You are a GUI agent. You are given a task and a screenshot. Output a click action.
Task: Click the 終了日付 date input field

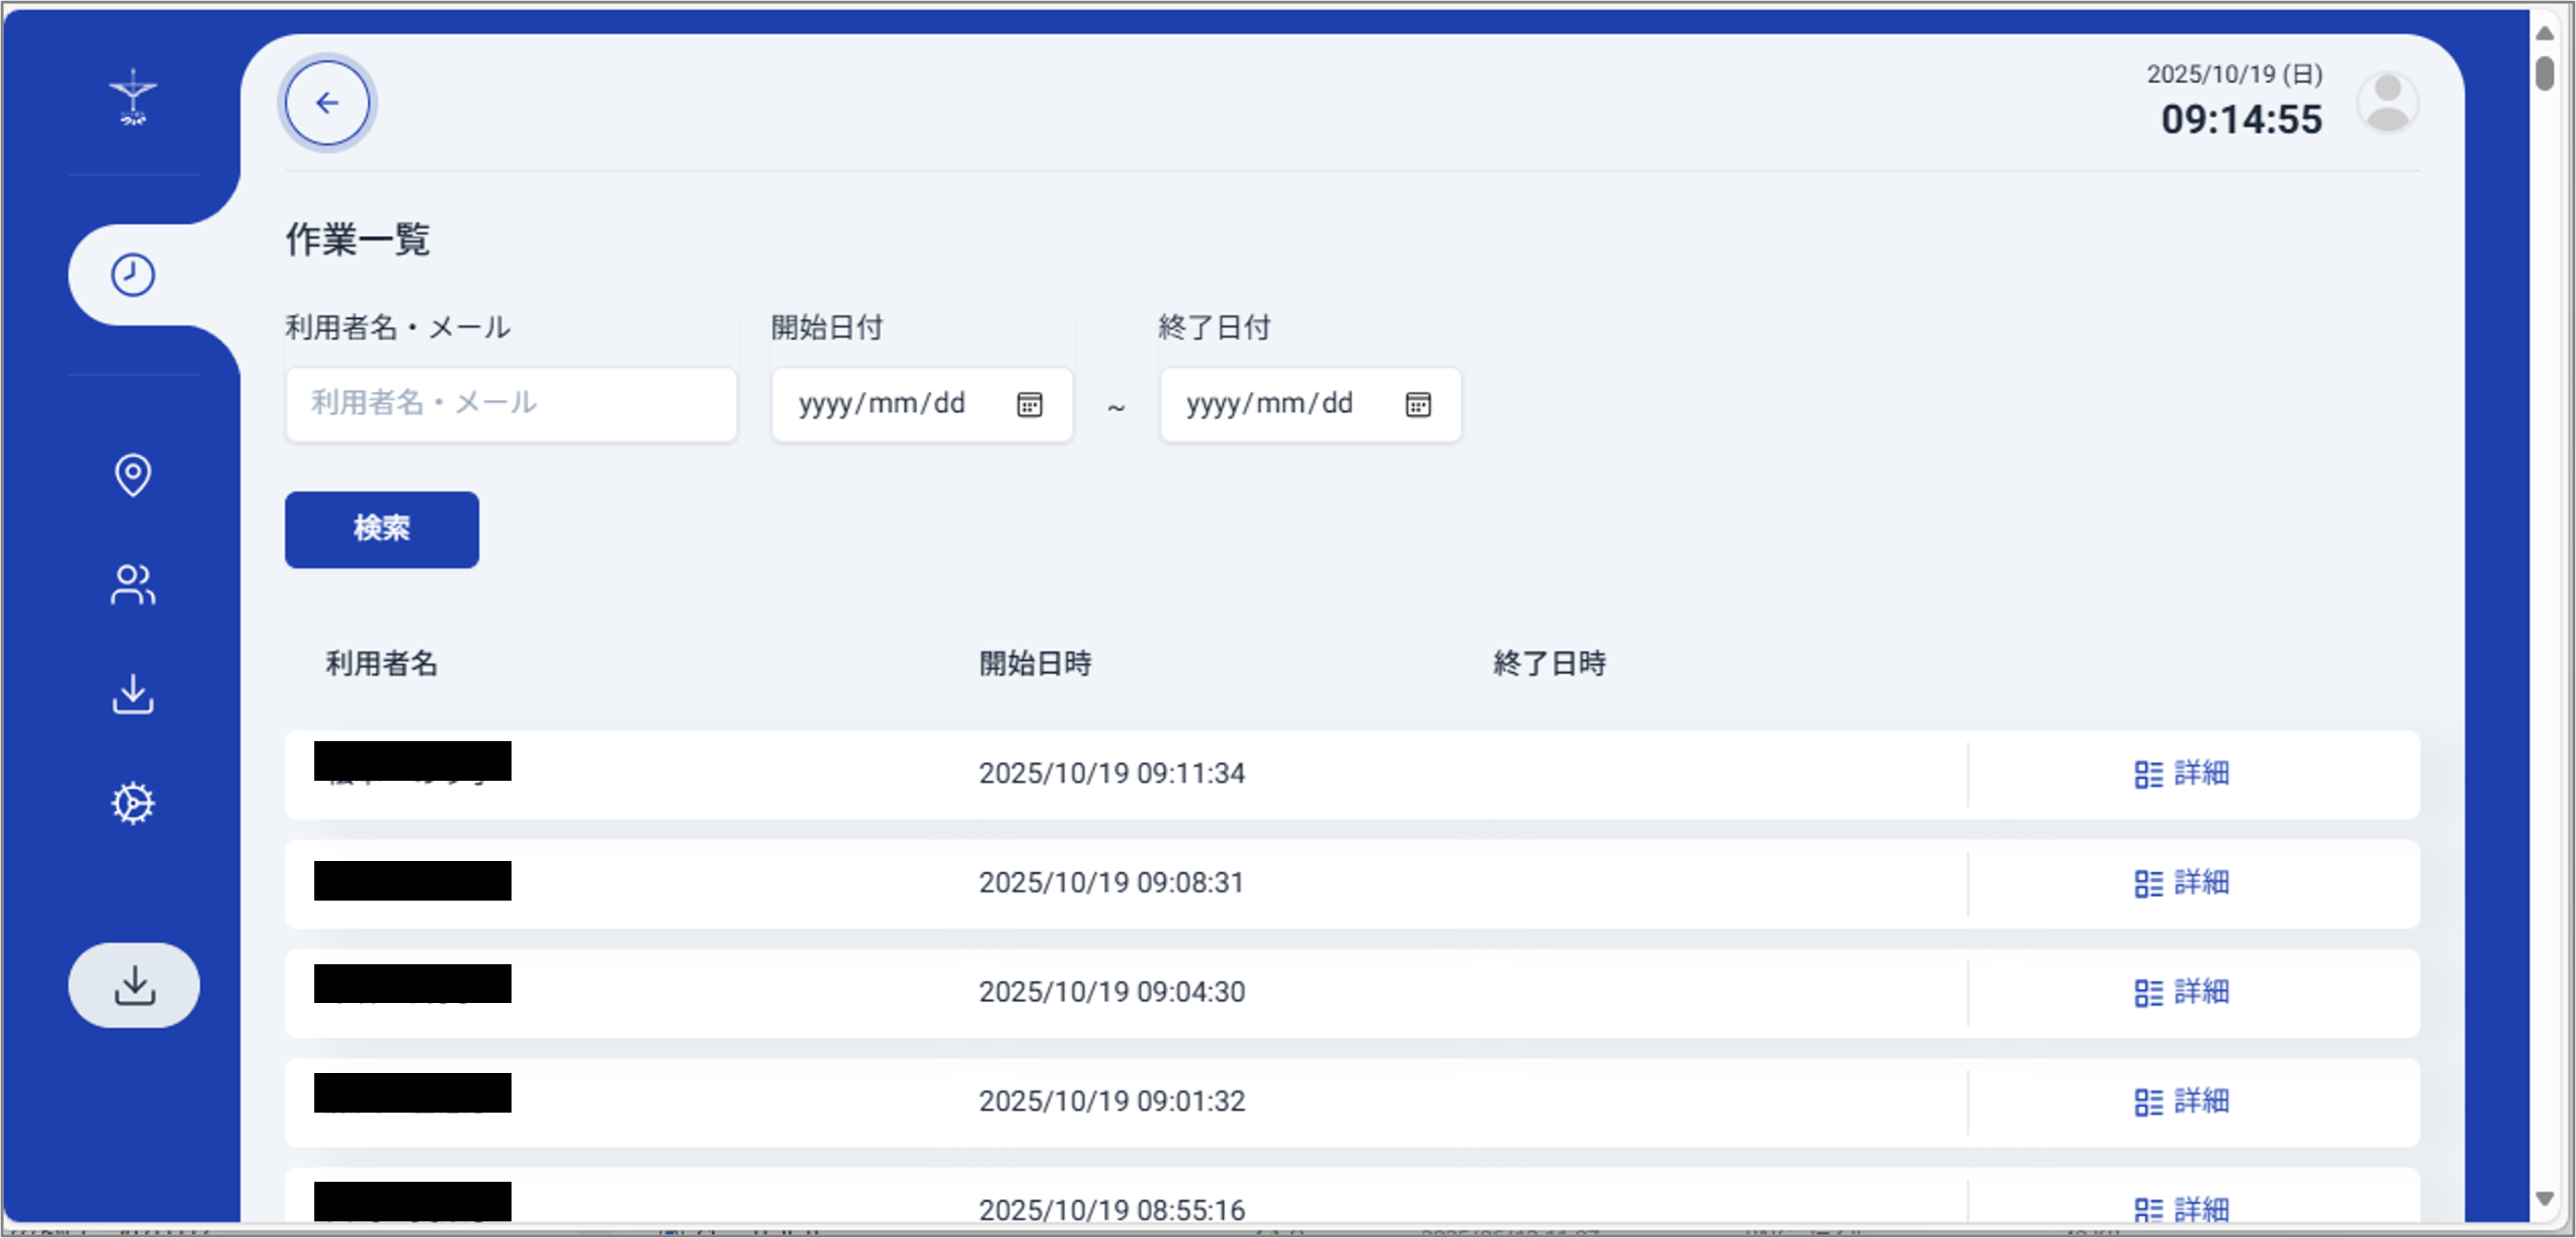click(x=1280, y=404)
